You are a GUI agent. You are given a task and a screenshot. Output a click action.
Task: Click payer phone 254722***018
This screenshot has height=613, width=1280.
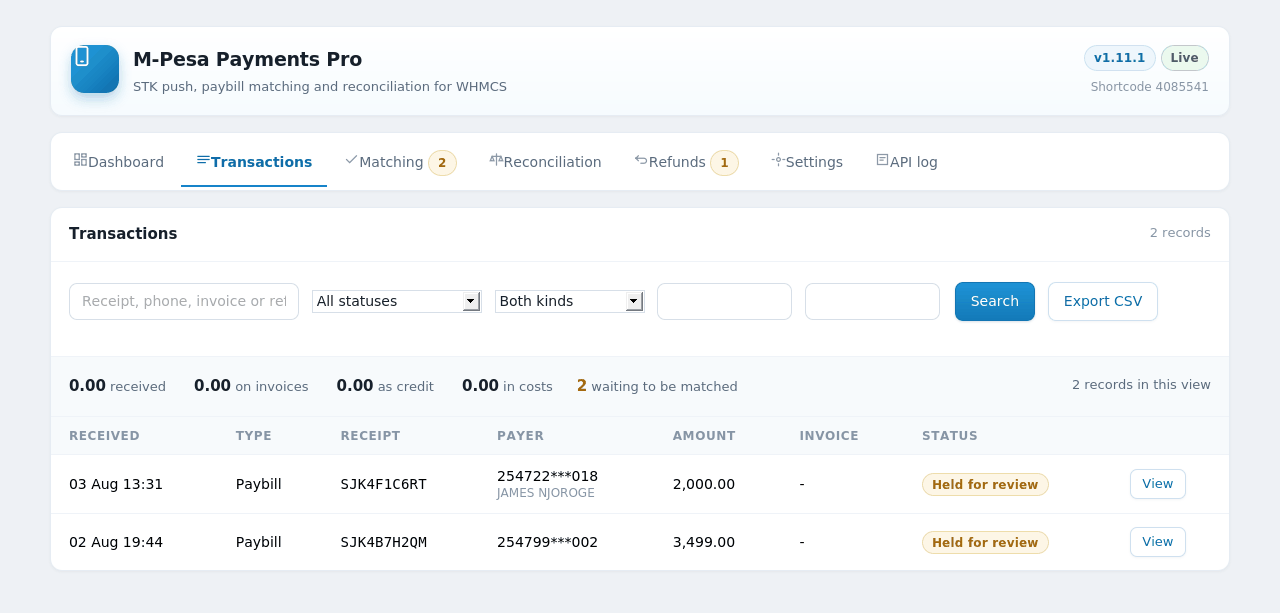point(547,476)
